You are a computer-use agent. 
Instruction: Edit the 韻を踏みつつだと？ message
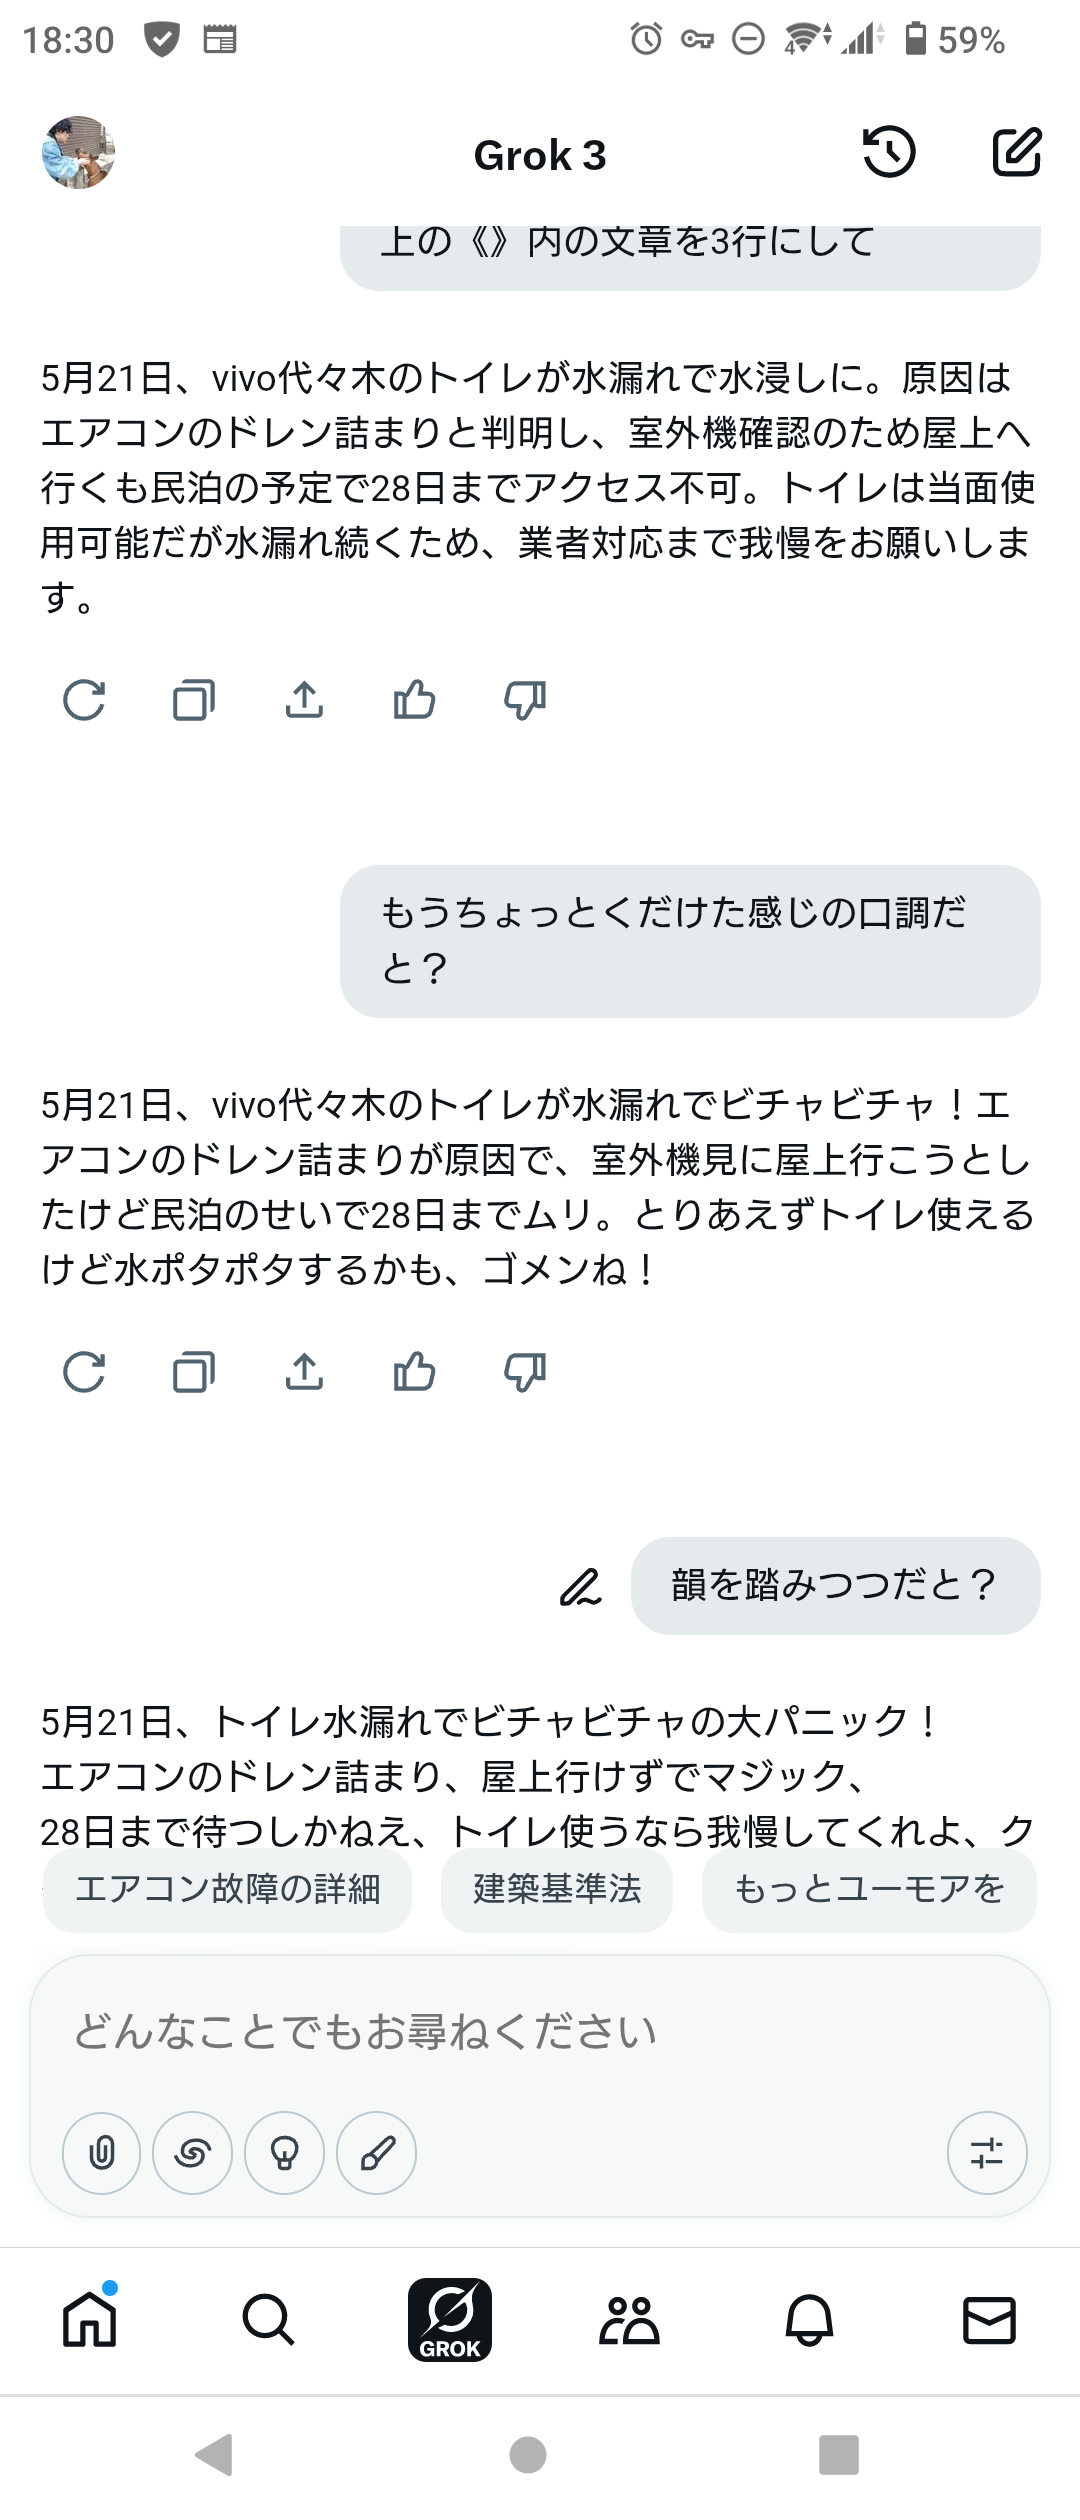580,1587
